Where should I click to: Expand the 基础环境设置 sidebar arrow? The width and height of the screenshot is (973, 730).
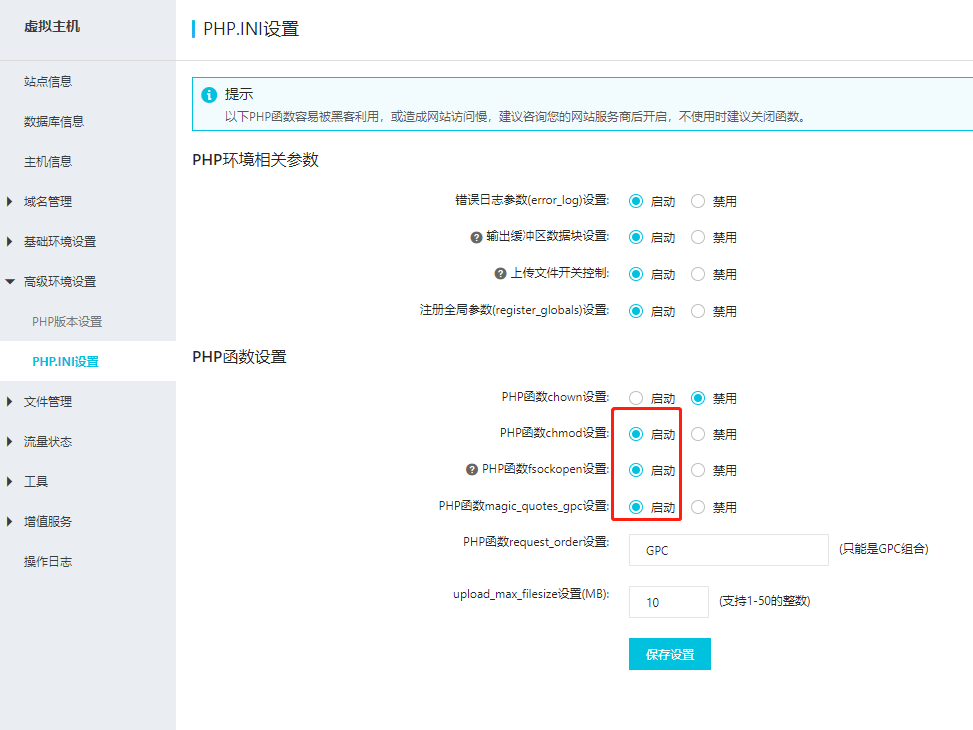click(9, 241)
